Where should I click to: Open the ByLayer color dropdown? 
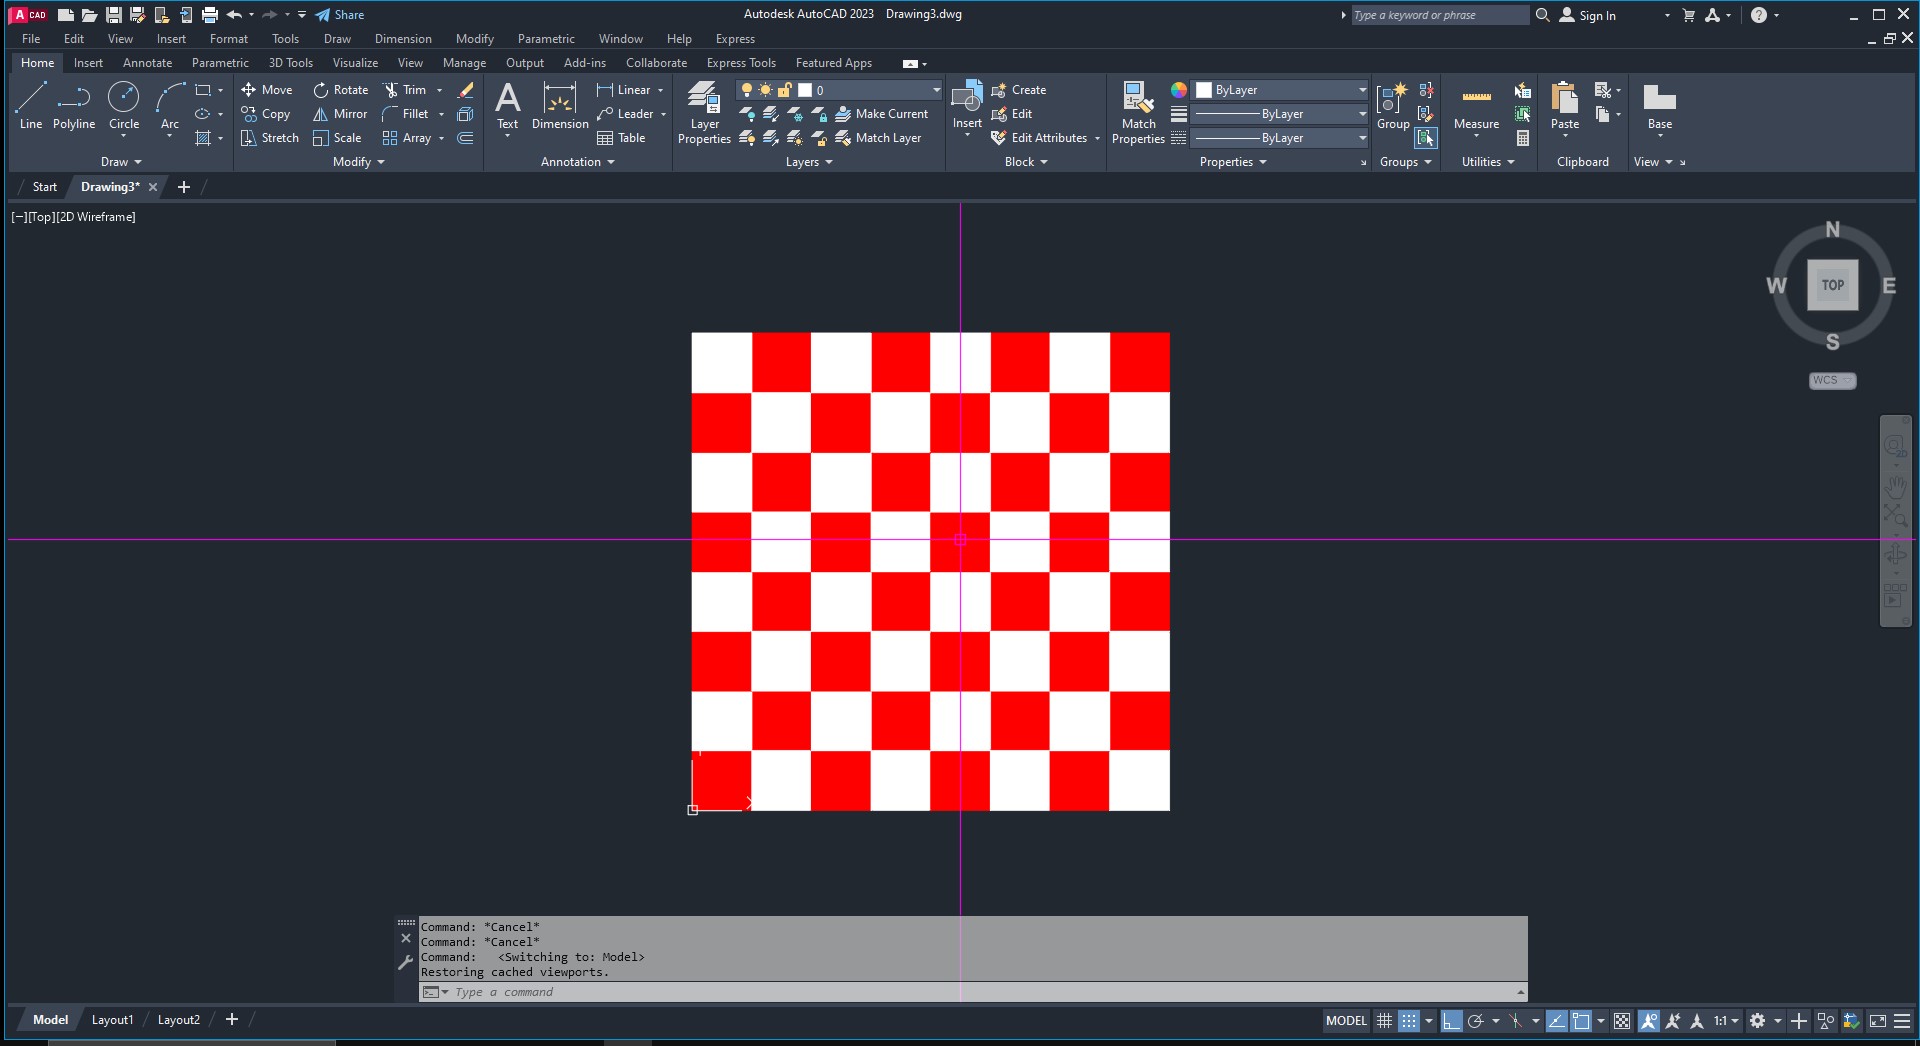point(1361,90)
